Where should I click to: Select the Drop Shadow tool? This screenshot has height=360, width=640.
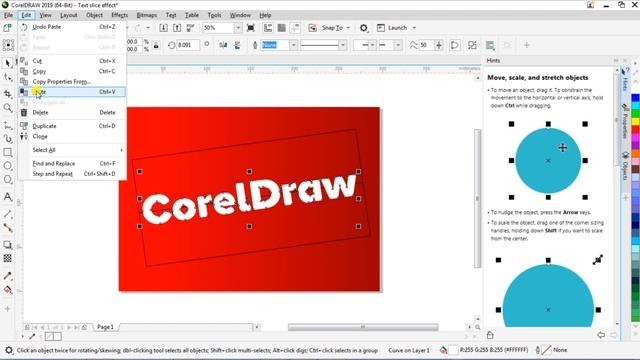pos(8,245)
